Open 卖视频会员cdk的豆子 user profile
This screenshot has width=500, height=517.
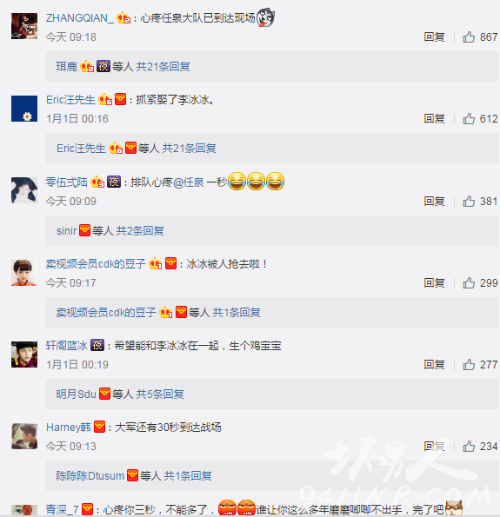pyautogui.click(x=96, y=264)
